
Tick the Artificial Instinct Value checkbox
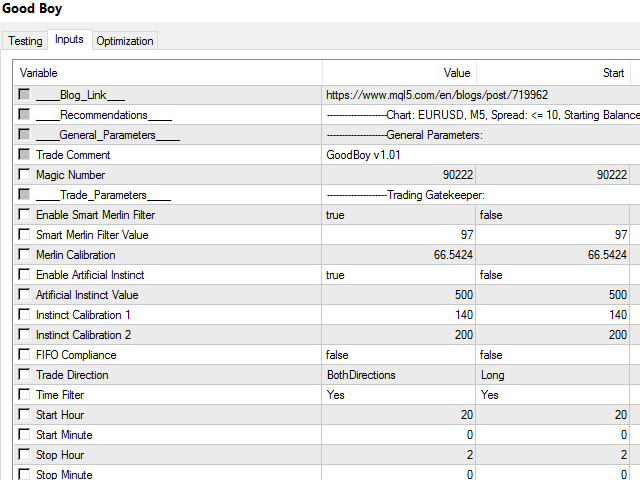click(24, 295)
